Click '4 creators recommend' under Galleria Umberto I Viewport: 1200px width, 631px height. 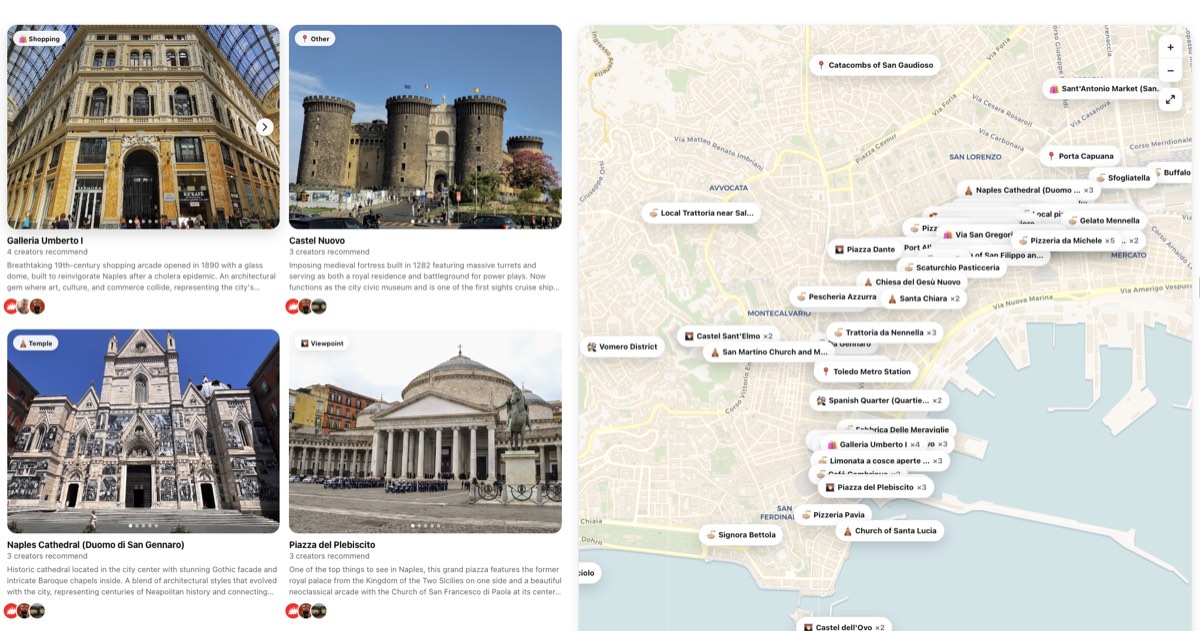47,252
